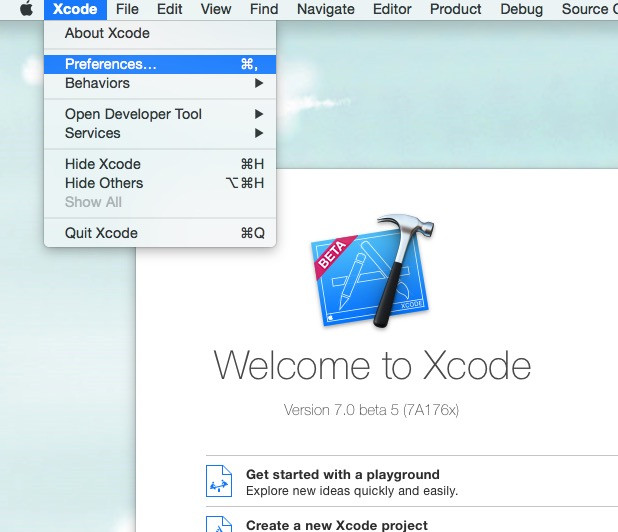Expand the Open Developer Tool submenu
The width and height of the screenshot is (618, 532).
click(160, 114)
